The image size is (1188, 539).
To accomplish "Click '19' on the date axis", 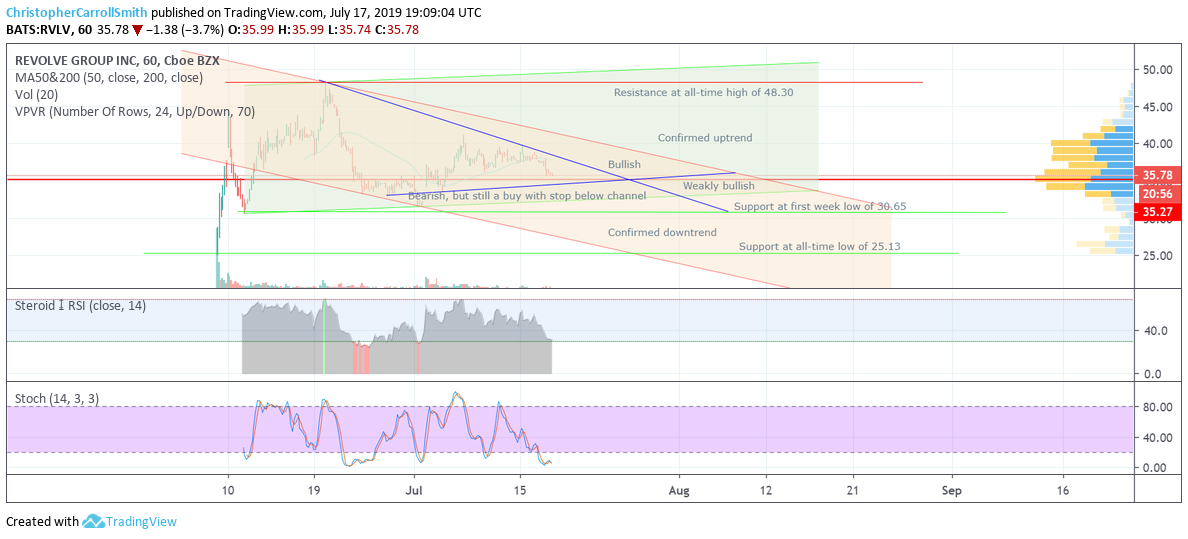I will pyautogui.click(x=314, y=490).
